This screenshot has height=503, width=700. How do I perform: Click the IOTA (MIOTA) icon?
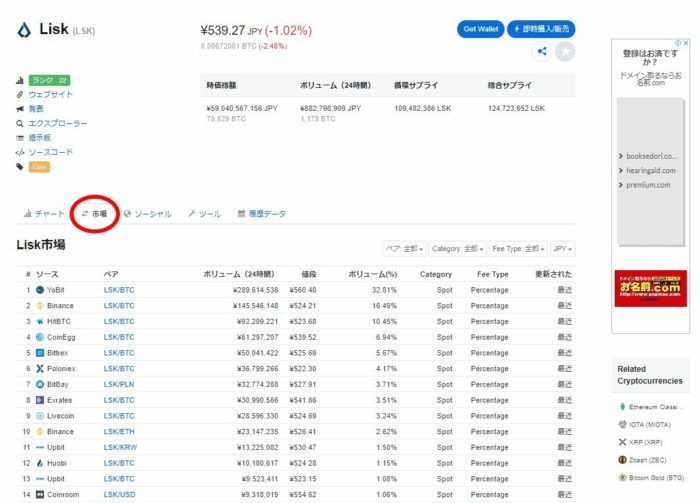click(x=622, y=424)
